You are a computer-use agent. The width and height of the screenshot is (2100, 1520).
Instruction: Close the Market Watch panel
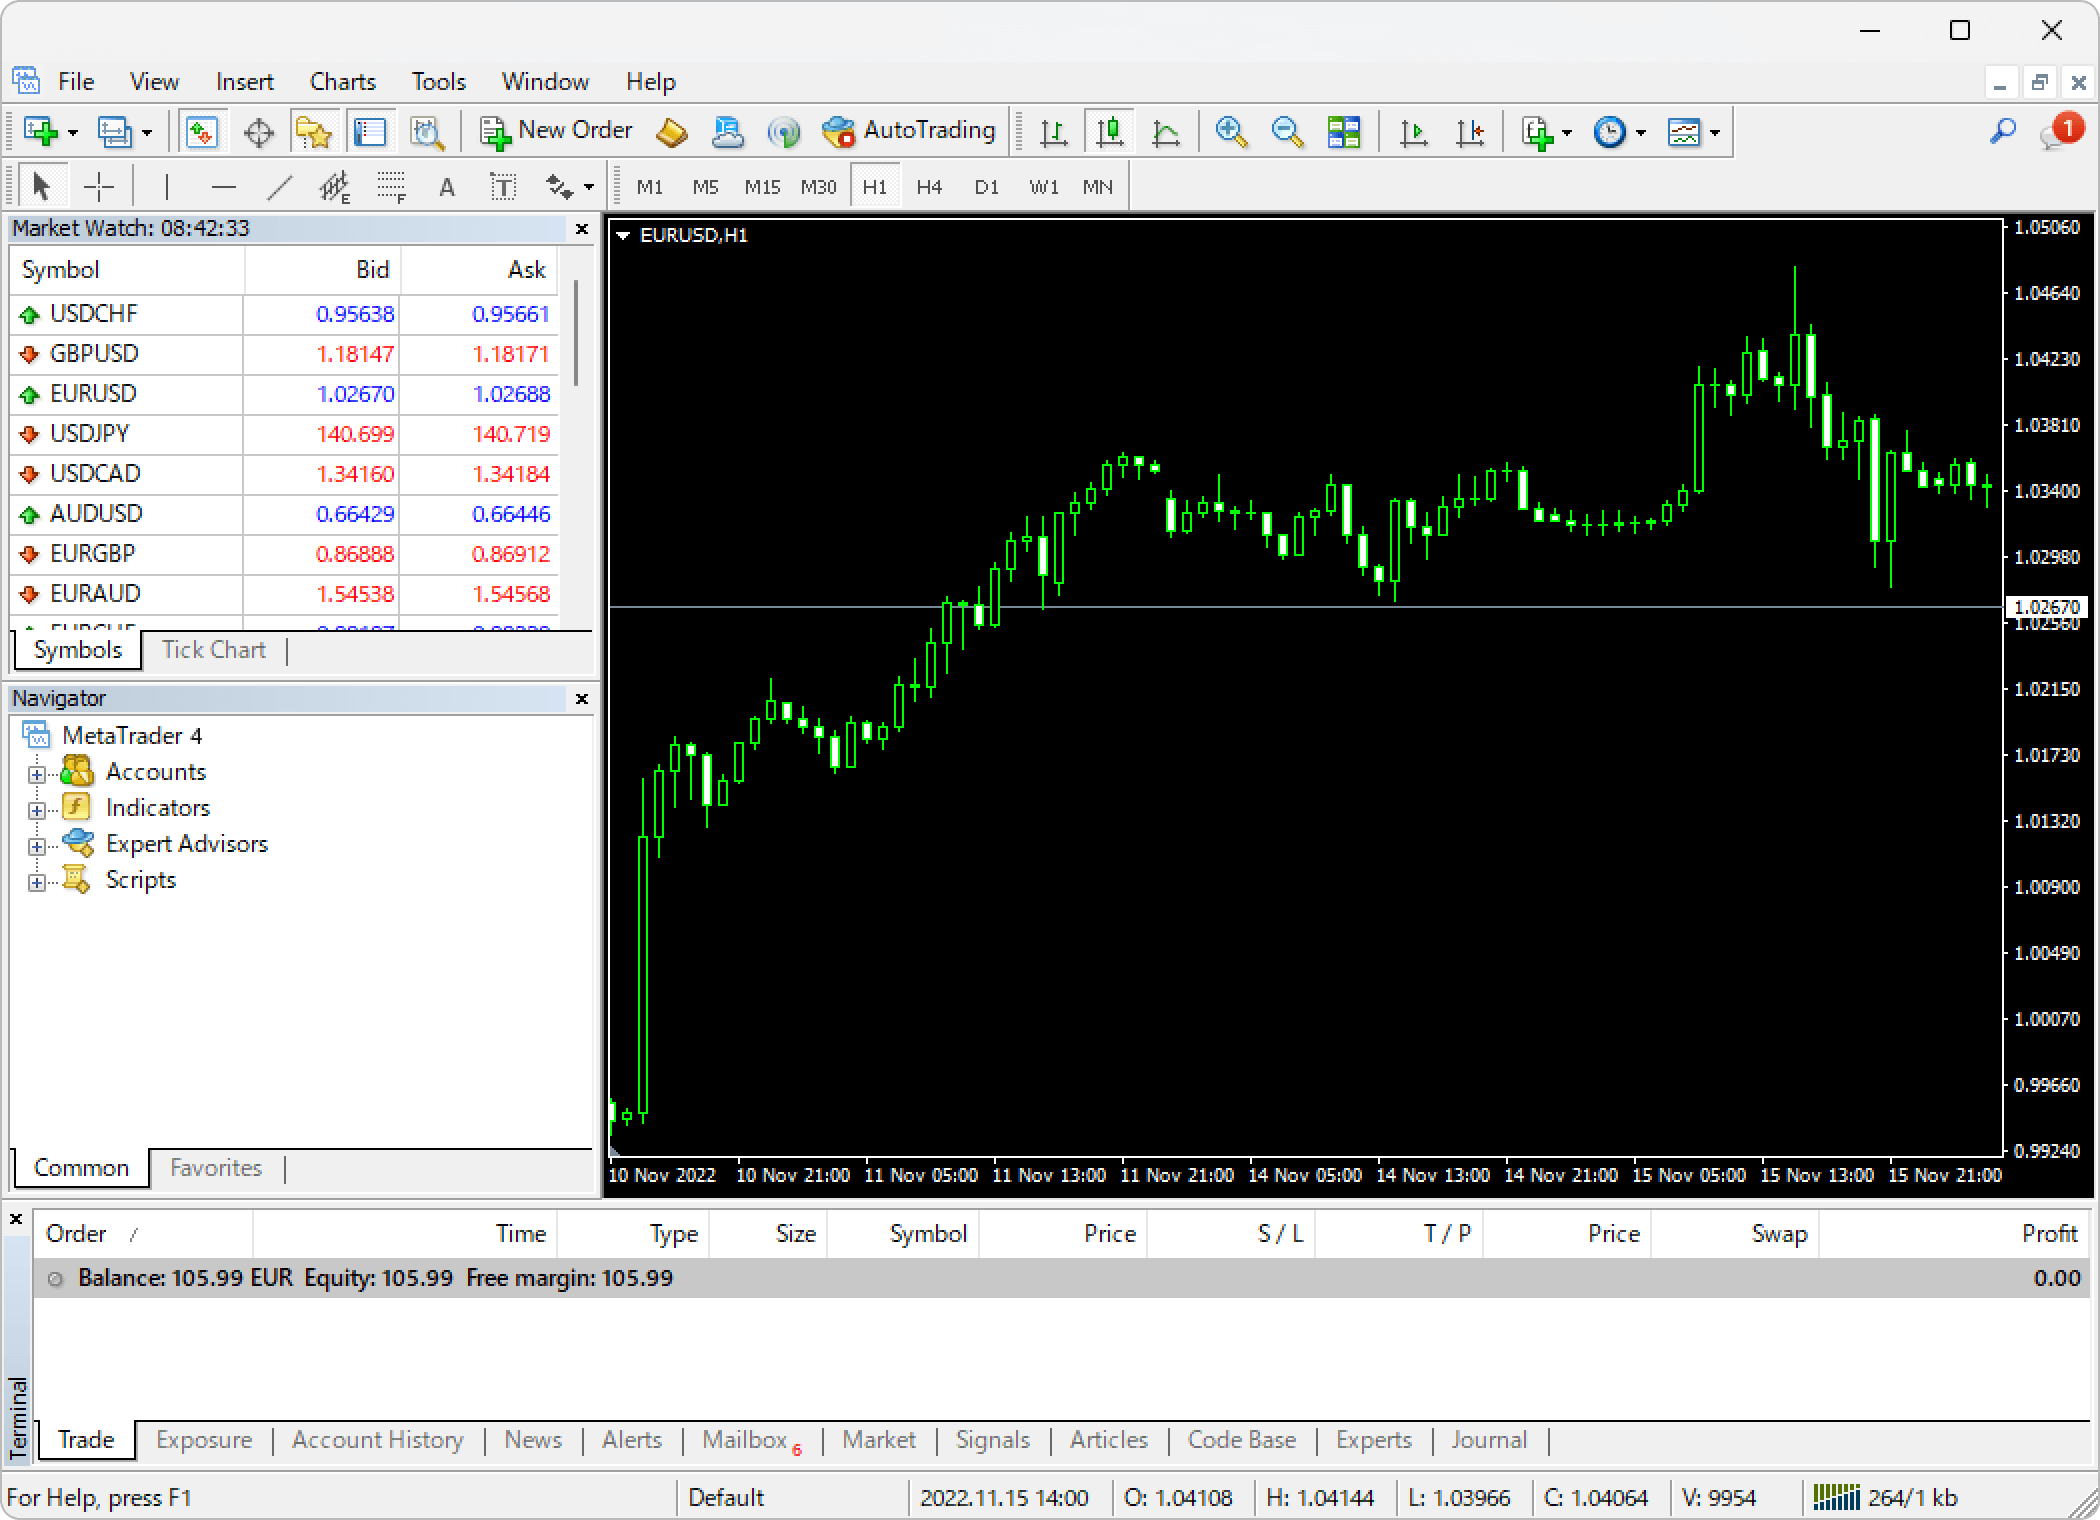(x=582, y=229)
